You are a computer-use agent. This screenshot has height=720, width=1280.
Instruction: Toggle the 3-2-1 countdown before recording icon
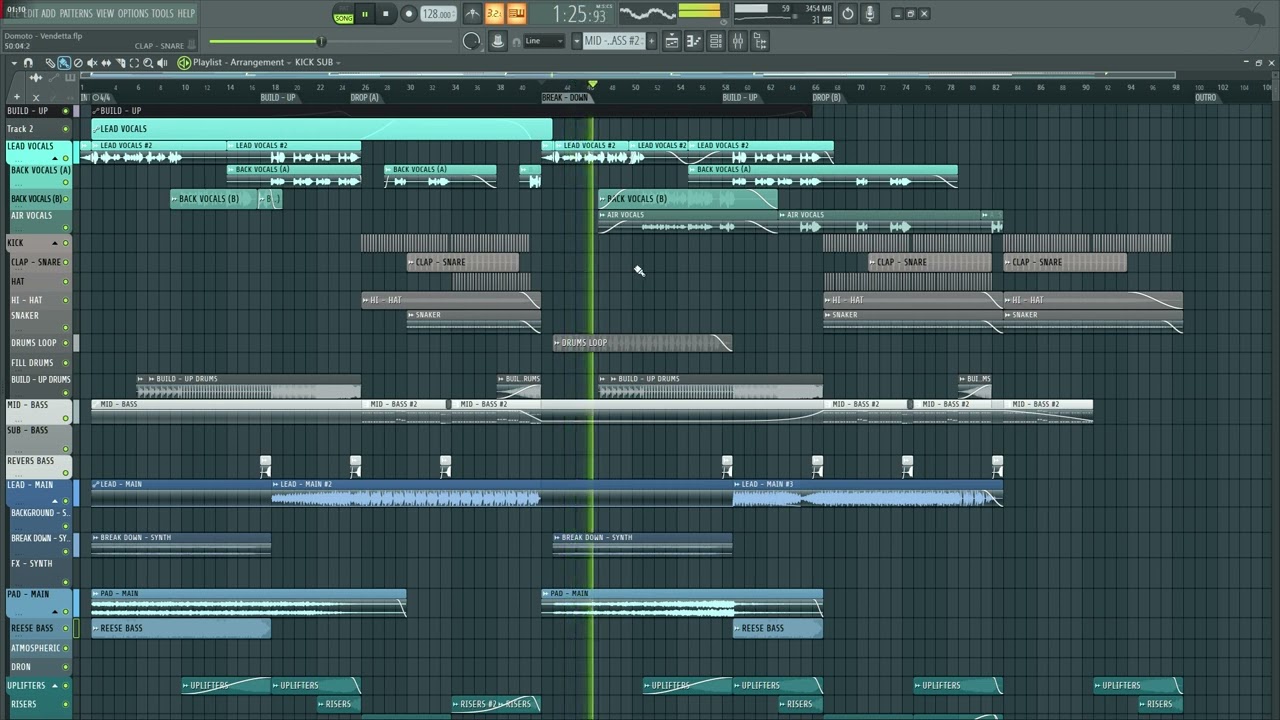pyautogui.click(x=494, y=14)
